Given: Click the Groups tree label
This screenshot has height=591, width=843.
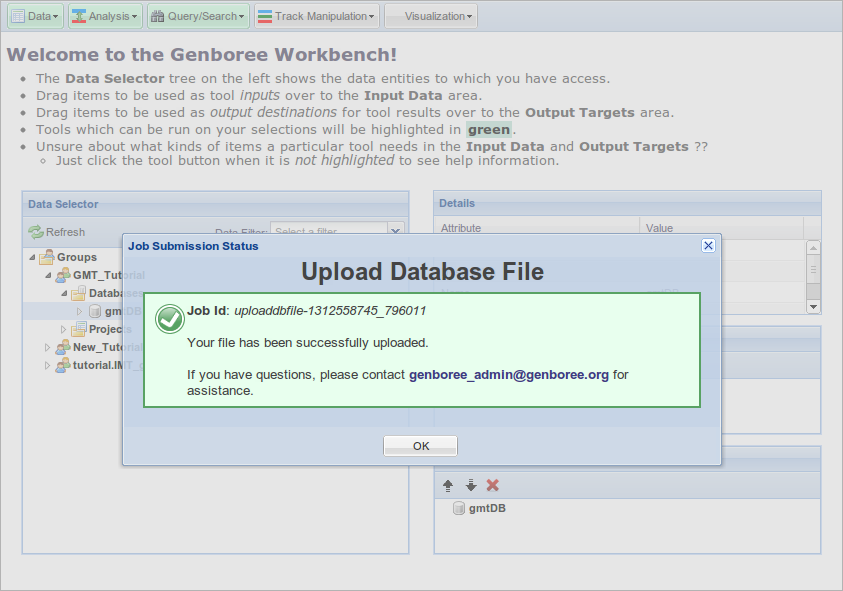Looking at the screenshot, I should coord(77,257).
